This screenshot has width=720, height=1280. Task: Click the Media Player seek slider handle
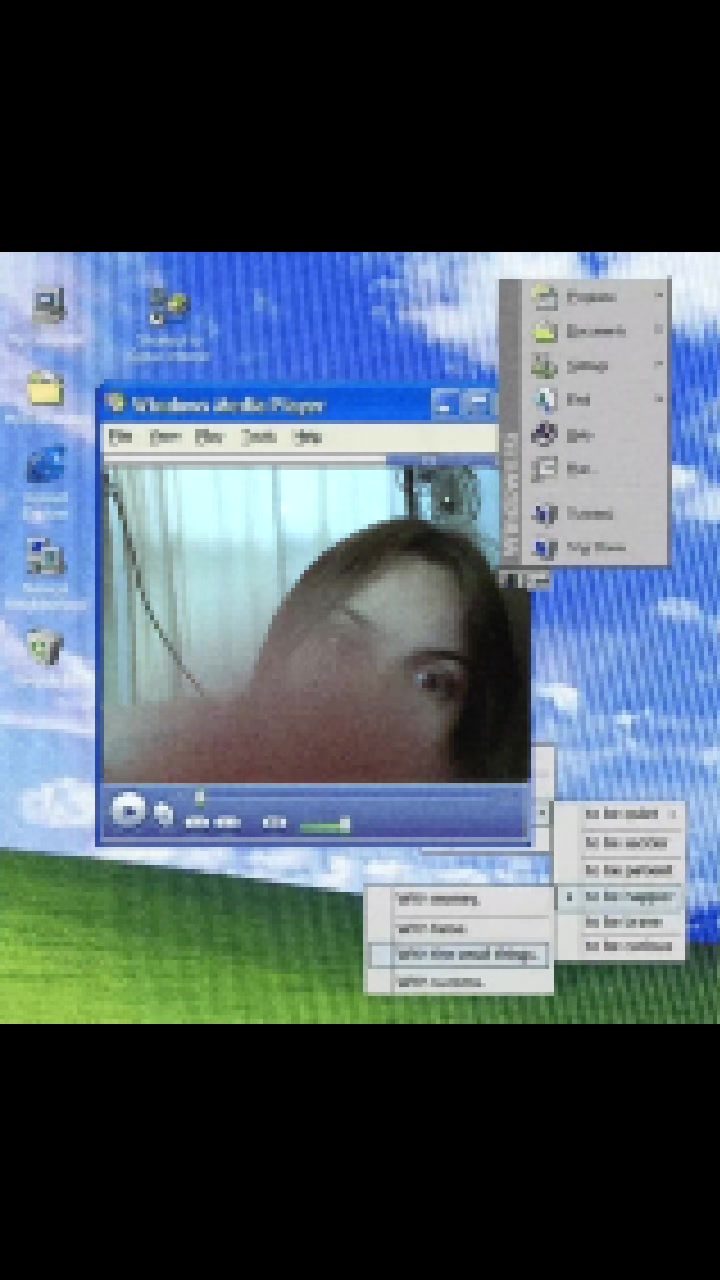(199, 797)
